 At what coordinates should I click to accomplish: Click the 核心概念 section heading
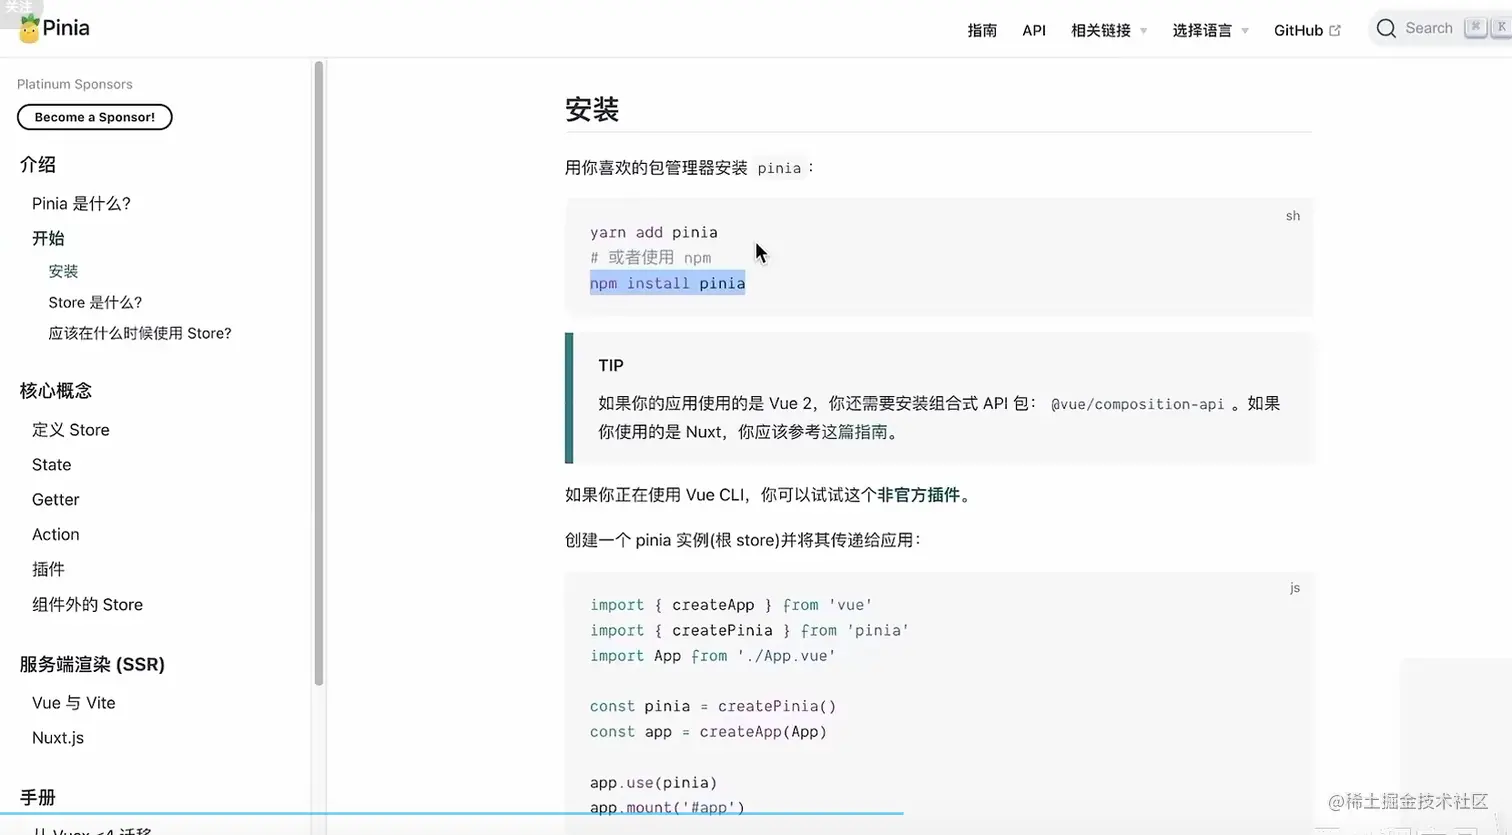point(56,390)
